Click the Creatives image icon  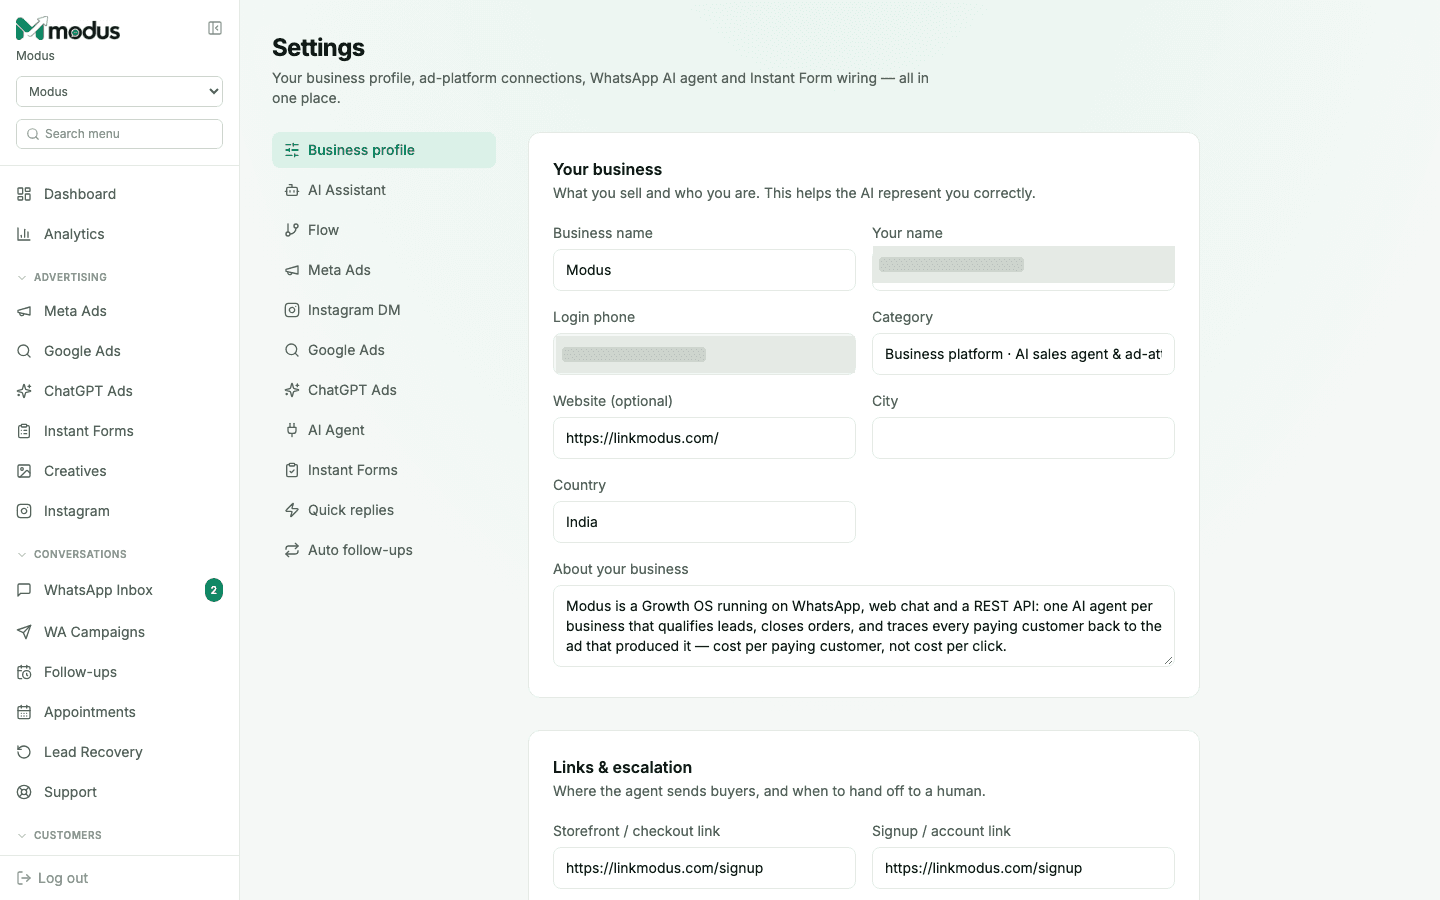click(x=24, y=471)
